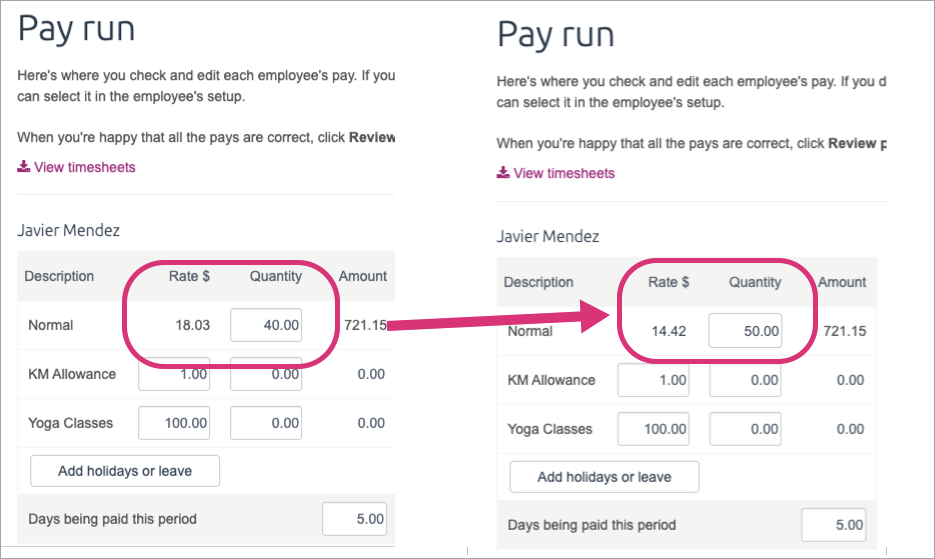Open the View timesheets link in left panel

click(84, 167)
